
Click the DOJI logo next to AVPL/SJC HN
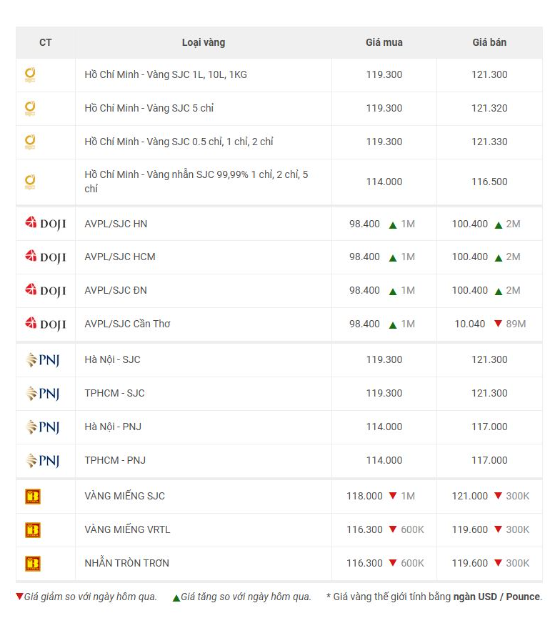45,224
